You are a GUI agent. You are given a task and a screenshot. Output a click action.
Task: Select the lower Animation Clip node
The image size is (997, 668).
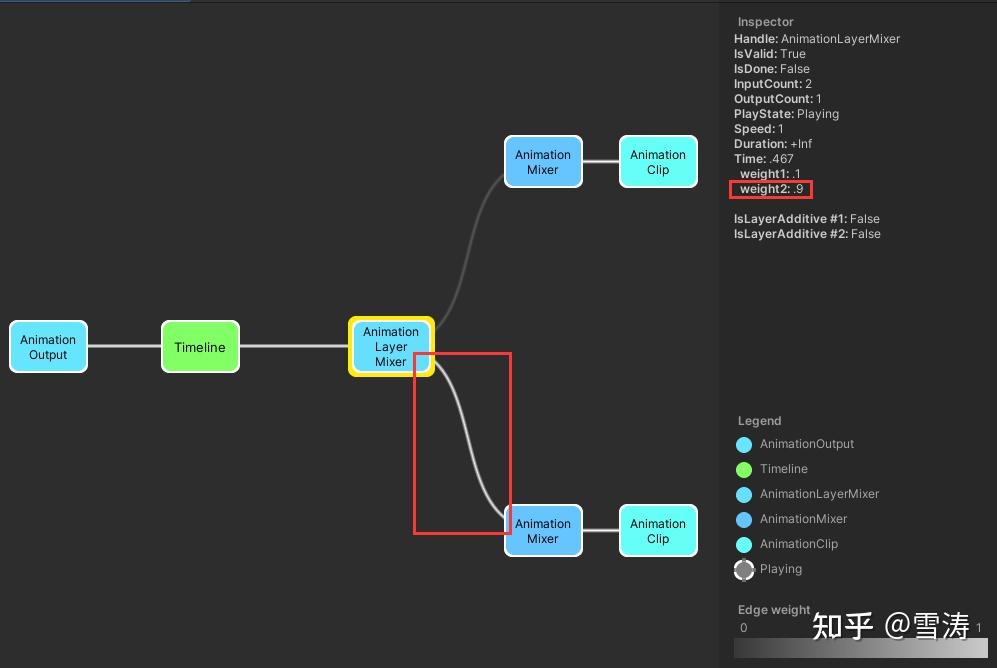point(657,530)
